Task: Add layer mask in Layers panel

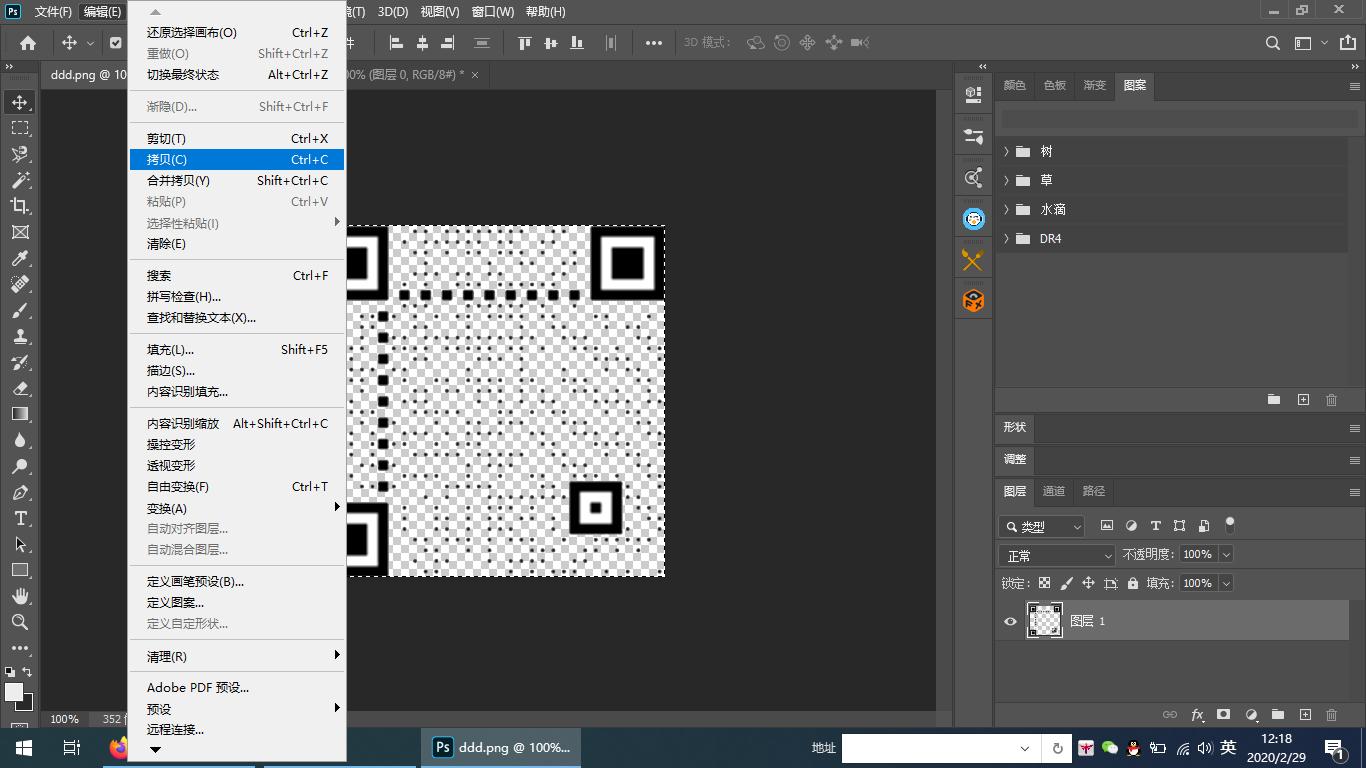Action: [x=1223, y=715]
